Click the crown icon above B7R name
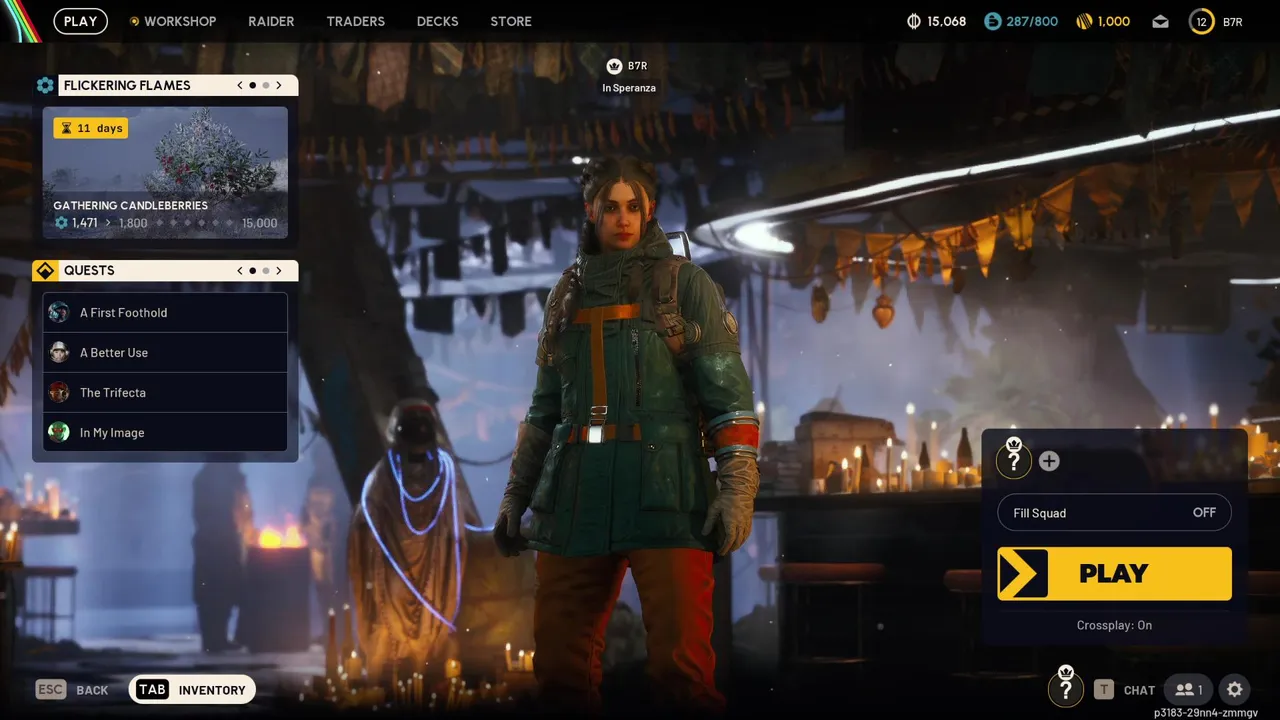This screenshot has width=1280, height=720. click(x=614, y=66)
